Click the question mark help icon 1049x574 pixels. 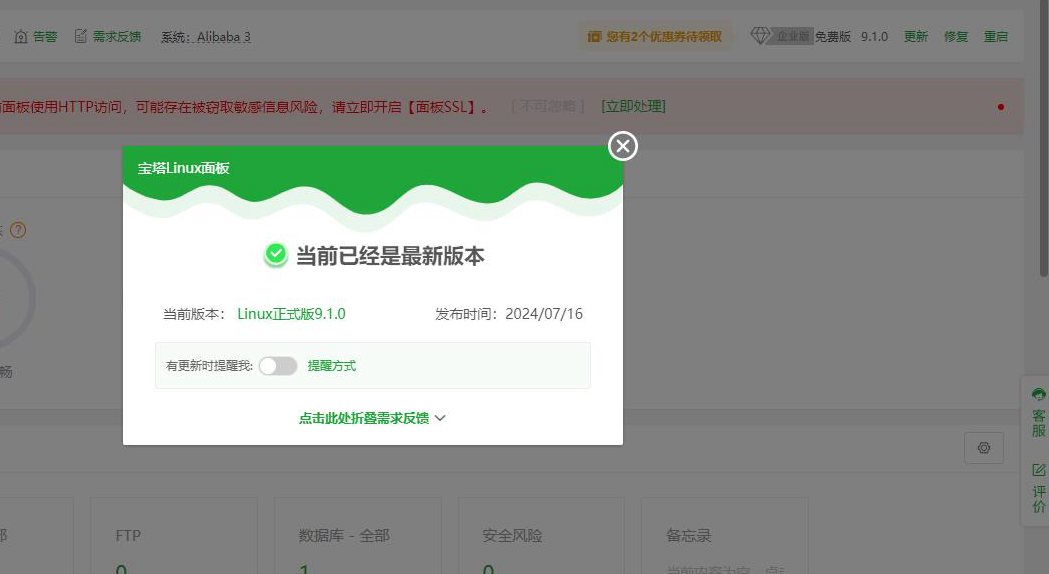point(18,231)
